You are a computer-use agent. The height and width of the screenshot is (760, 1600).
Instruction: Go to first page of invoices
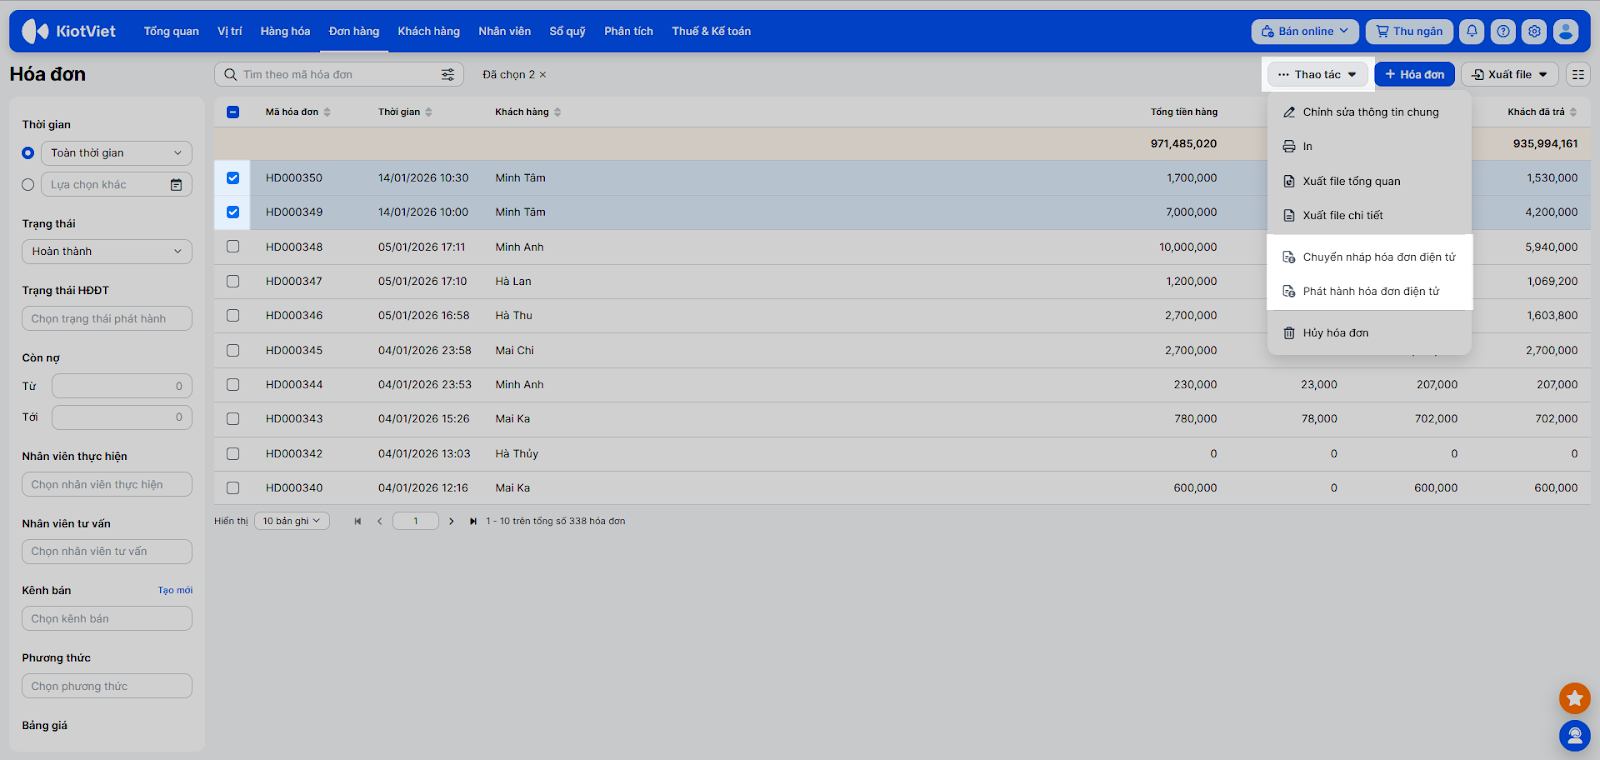point(357,521)
